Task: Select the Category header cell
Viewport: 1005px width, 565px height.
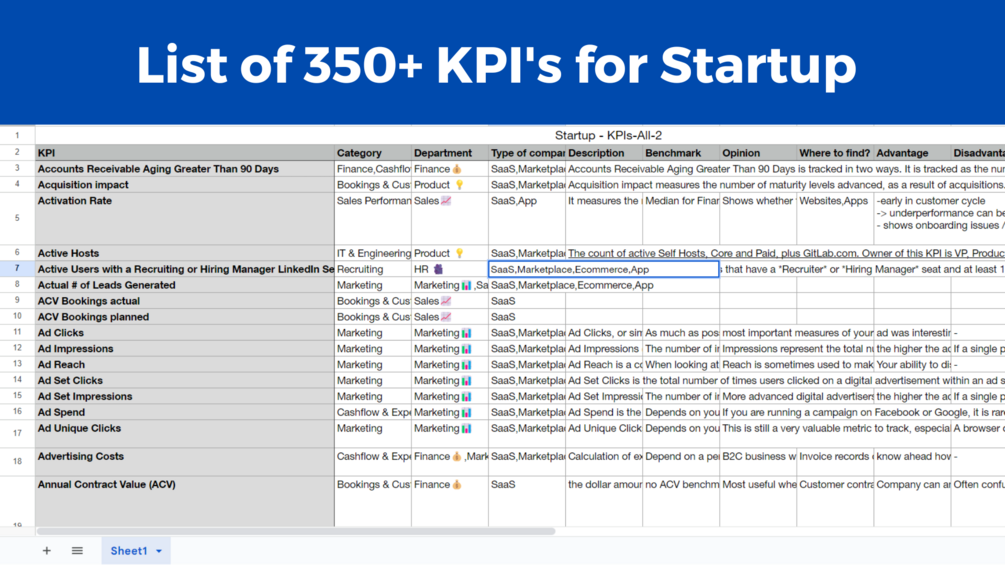Action: click(373, 153)
